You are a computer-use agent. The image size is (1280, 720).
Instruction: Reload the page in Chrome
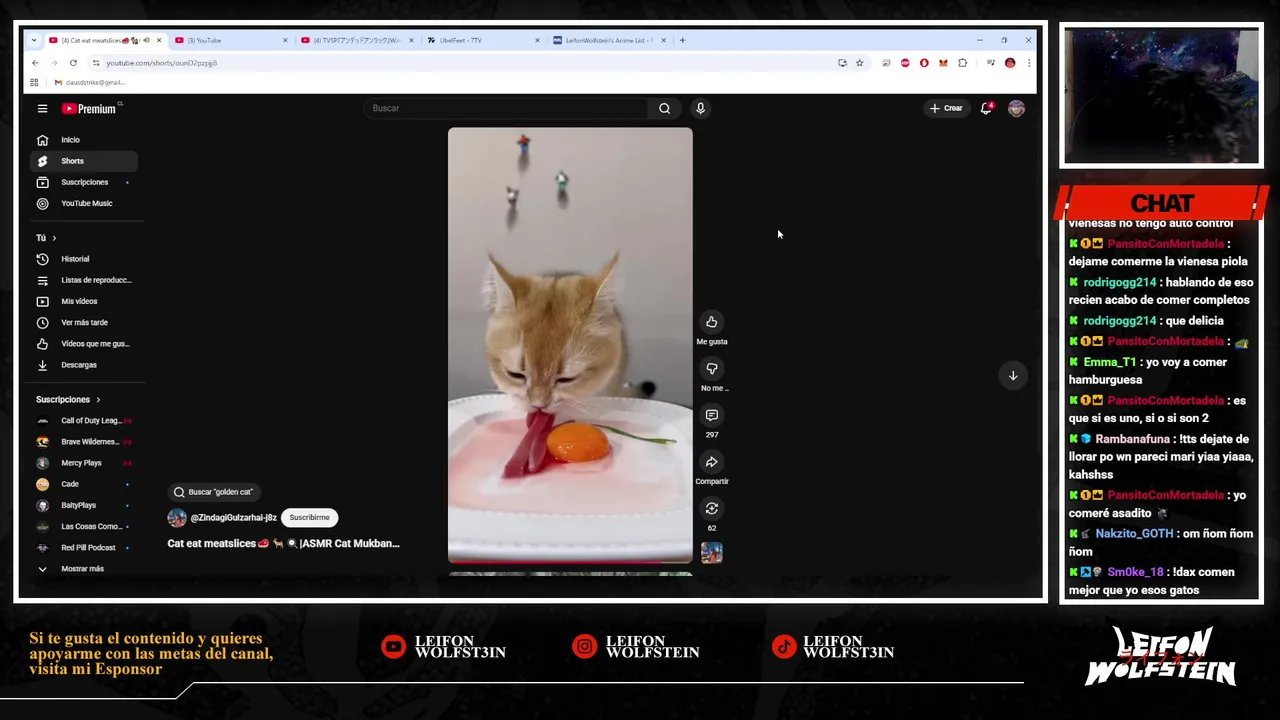point(73,63)
